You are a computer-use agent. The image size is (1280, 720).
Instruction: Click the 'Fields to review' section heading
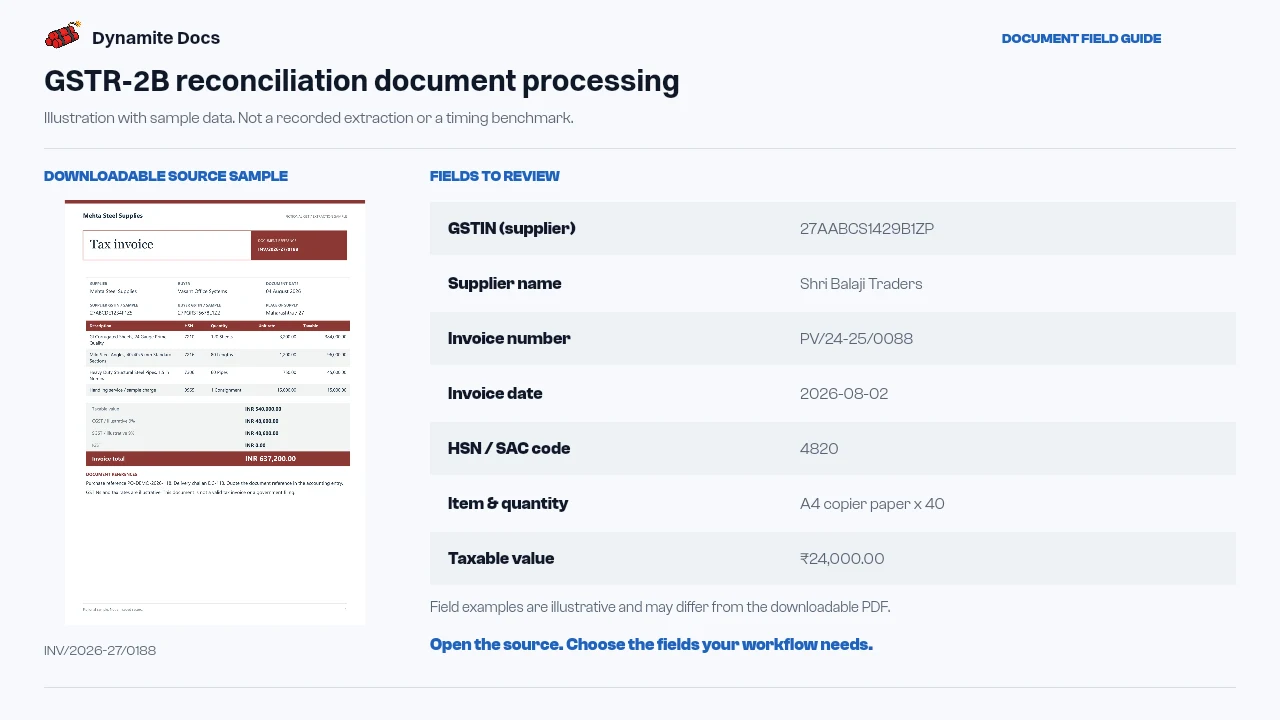pyautogui.click(x=495, y=176)
